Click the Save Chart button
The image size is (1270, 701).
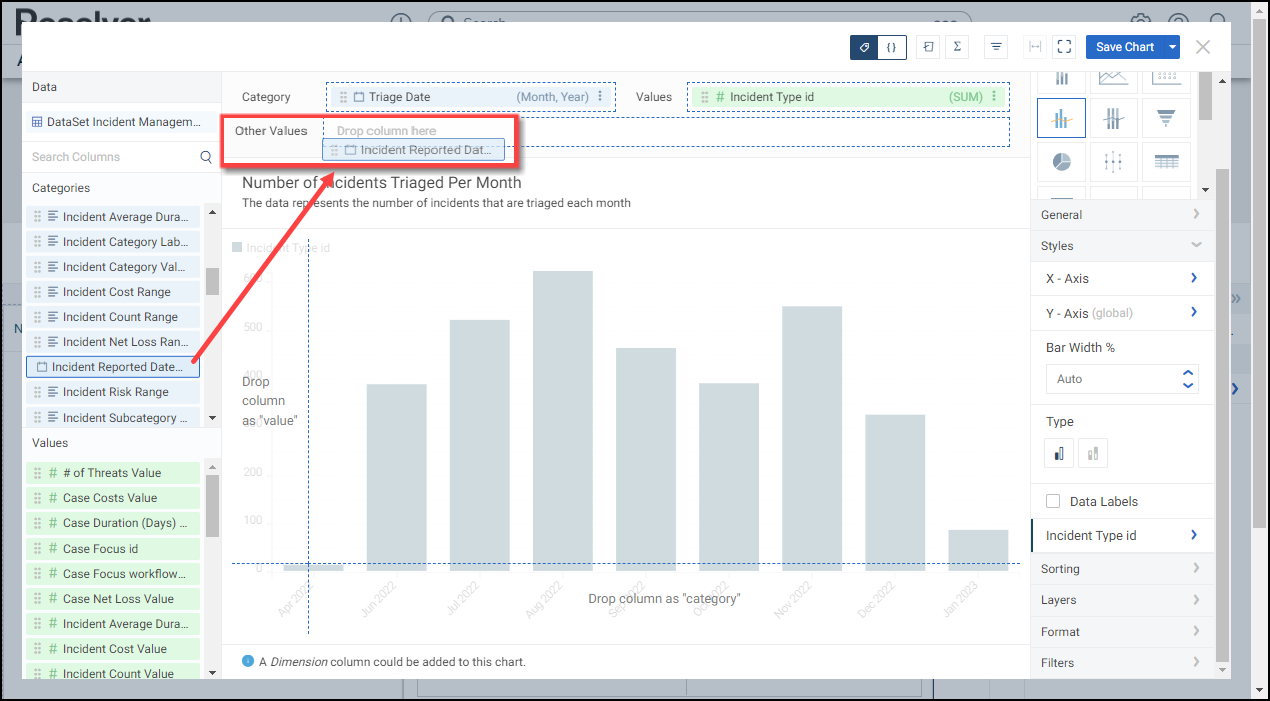[x=1124, y=47]
